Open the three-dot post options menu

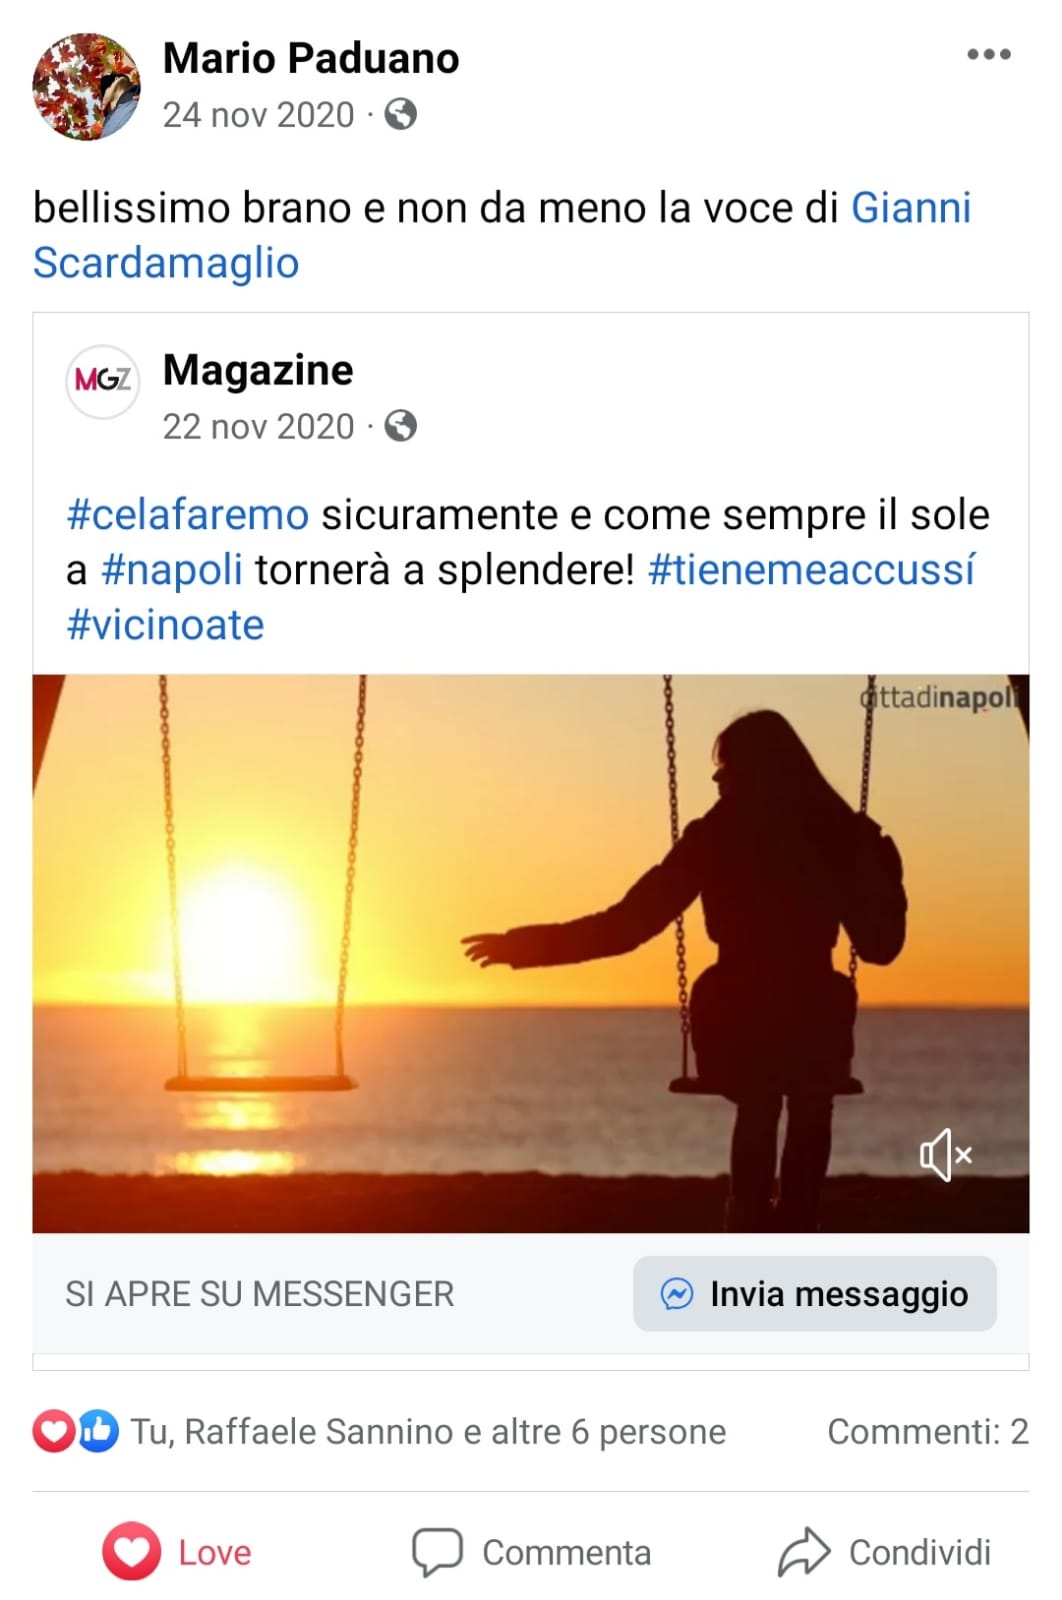988,54
